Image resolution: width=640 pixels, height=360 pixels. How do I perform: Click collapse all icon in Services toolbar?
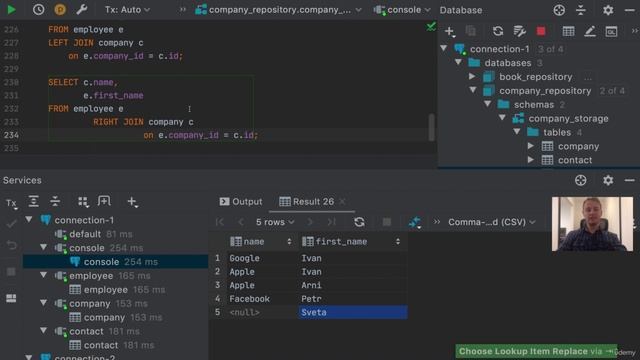click(x=55, y=201)
